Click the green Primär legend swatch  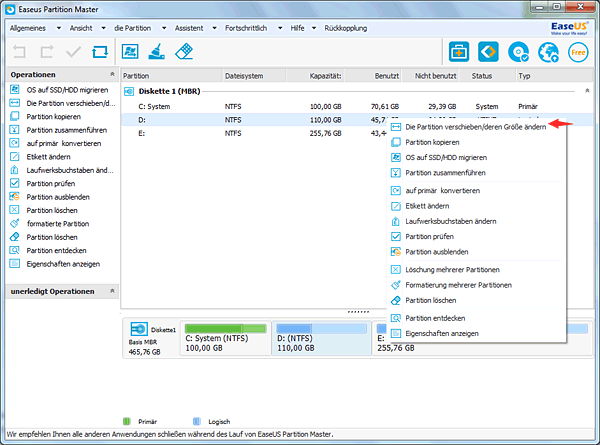tap(127, 421)
